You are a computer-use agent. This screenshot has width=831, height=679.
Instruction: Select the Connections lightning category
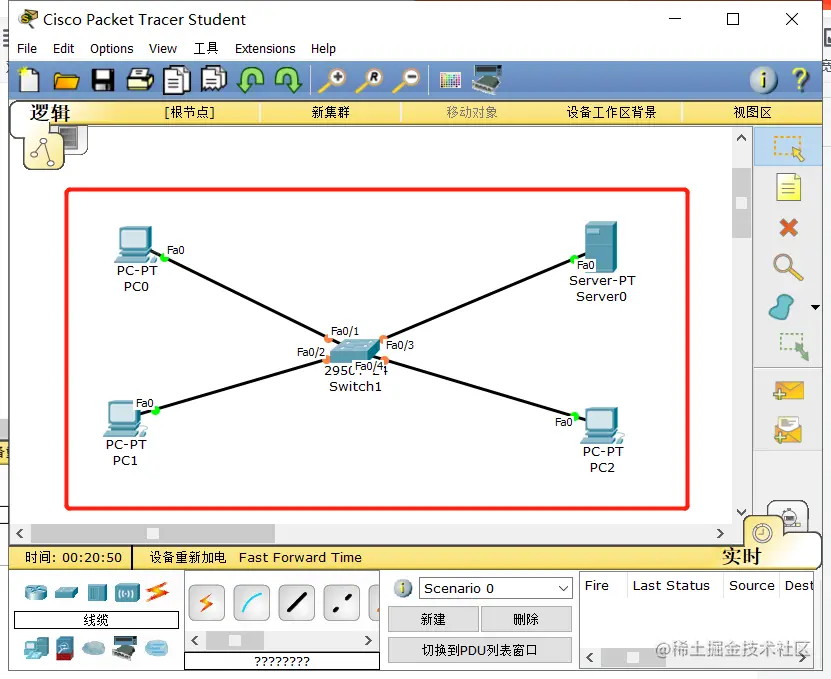coord(157,592)
